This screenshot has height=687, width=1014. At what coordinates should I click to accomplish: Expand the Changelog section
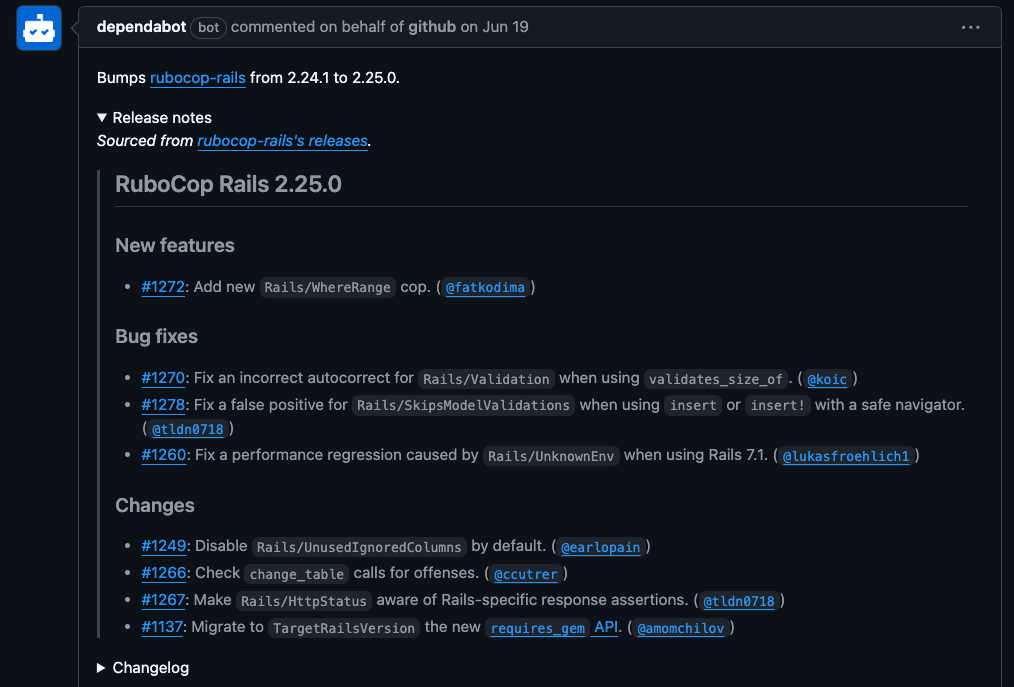pyautogui.click(x=143, y=668)
